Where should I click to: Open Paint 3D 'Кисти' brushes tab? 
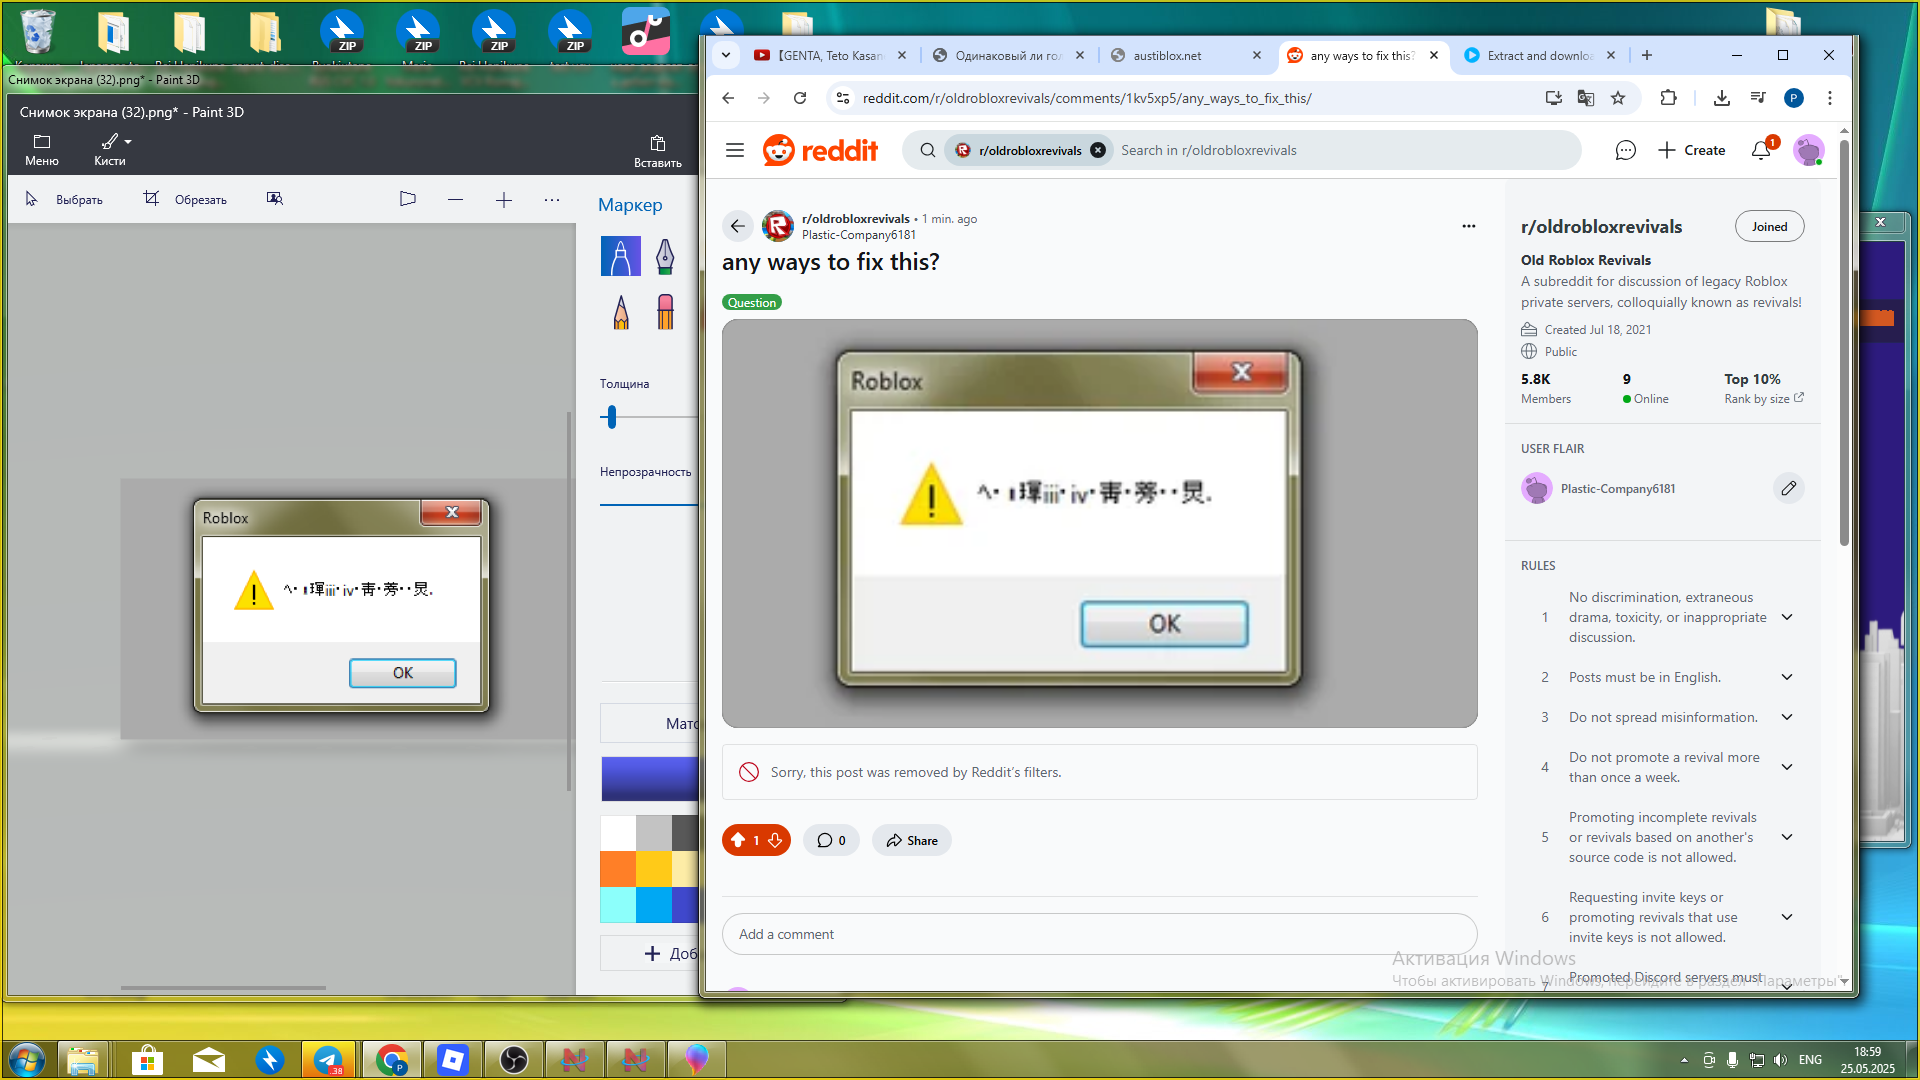(x=111, y=149)
